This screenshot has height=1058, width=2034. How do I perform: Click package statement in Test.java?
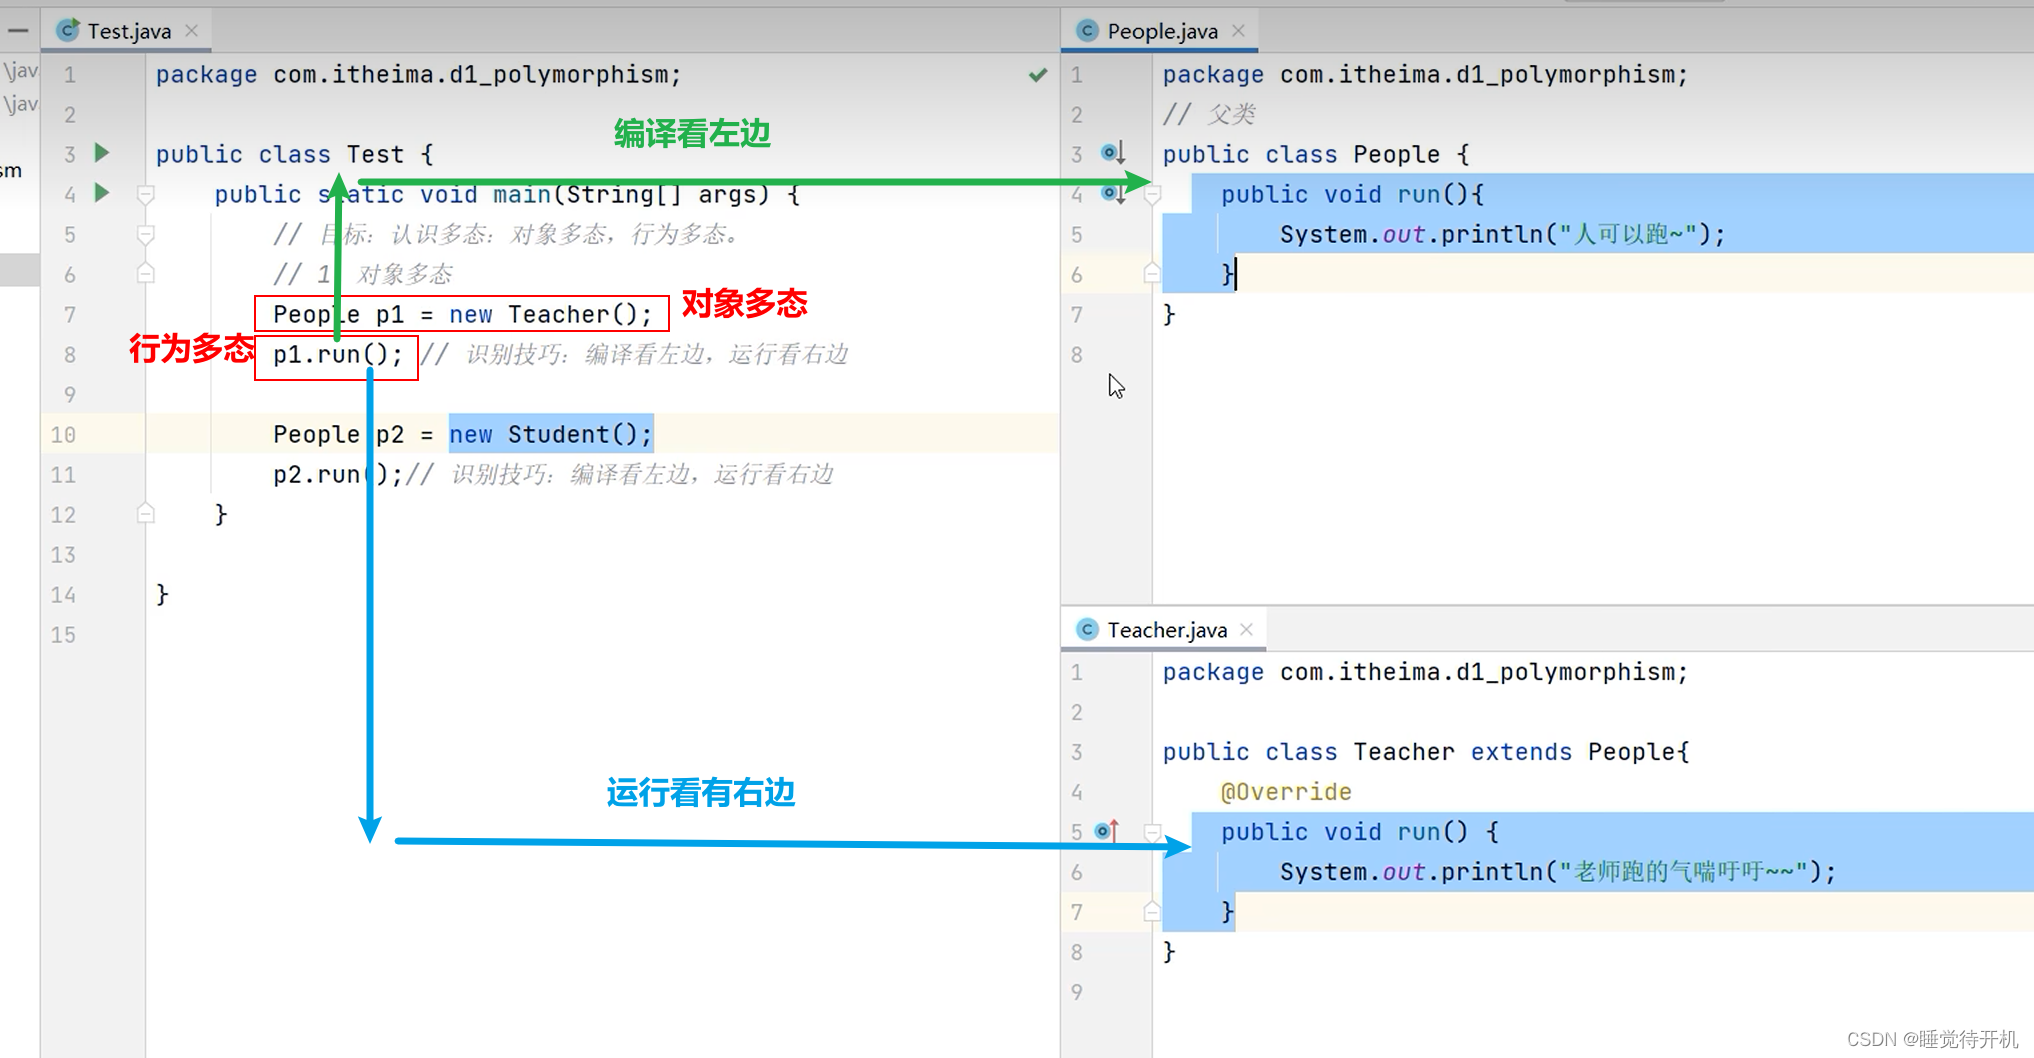tap(418, 75)
